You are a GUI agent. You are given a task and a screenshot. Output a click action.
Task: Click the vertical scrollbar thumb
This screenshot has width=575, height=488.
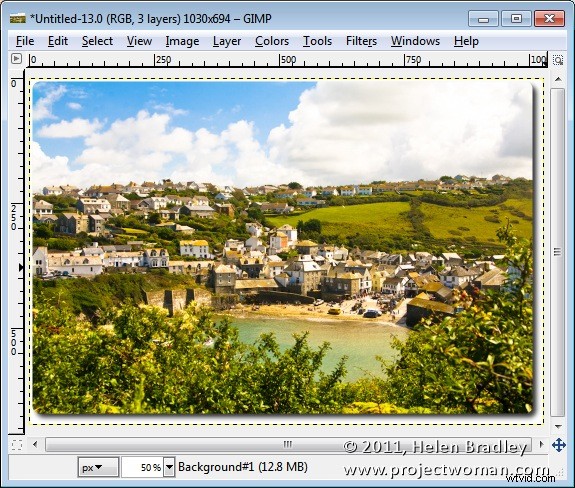[558, 252]
